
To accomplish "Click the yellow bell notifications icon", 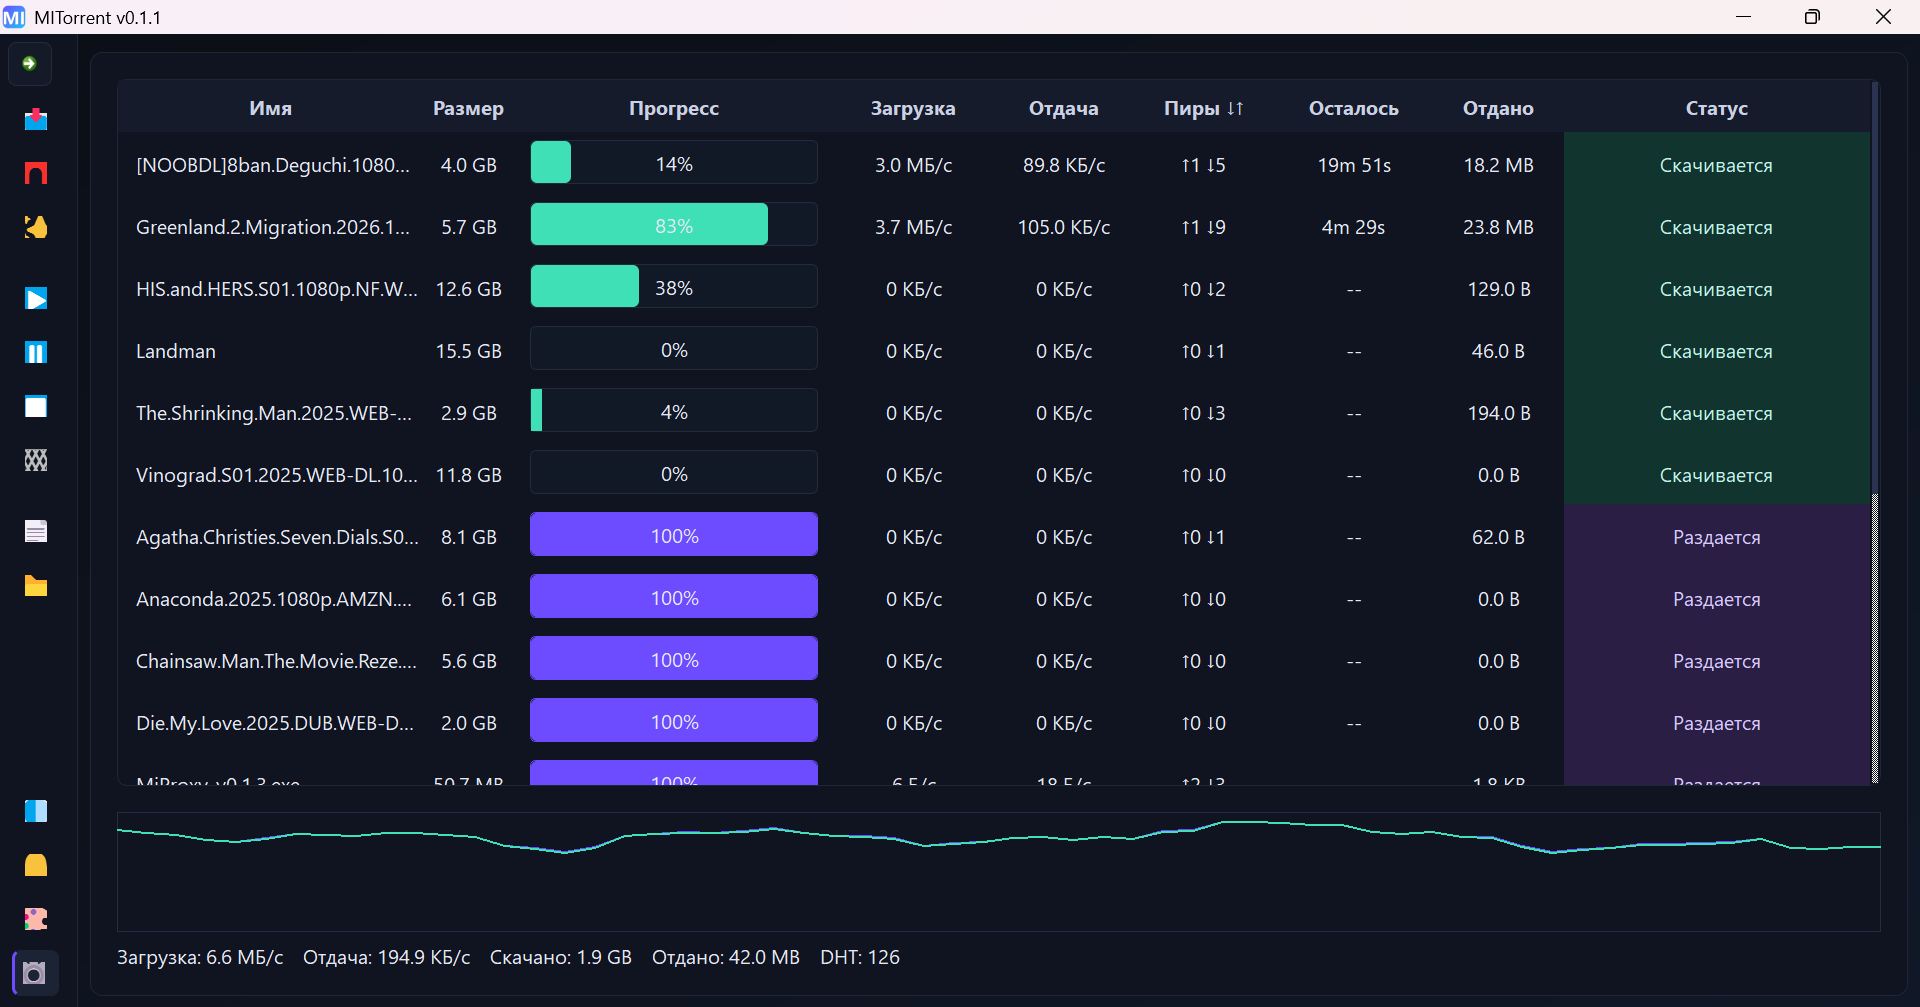I will 36,865.
